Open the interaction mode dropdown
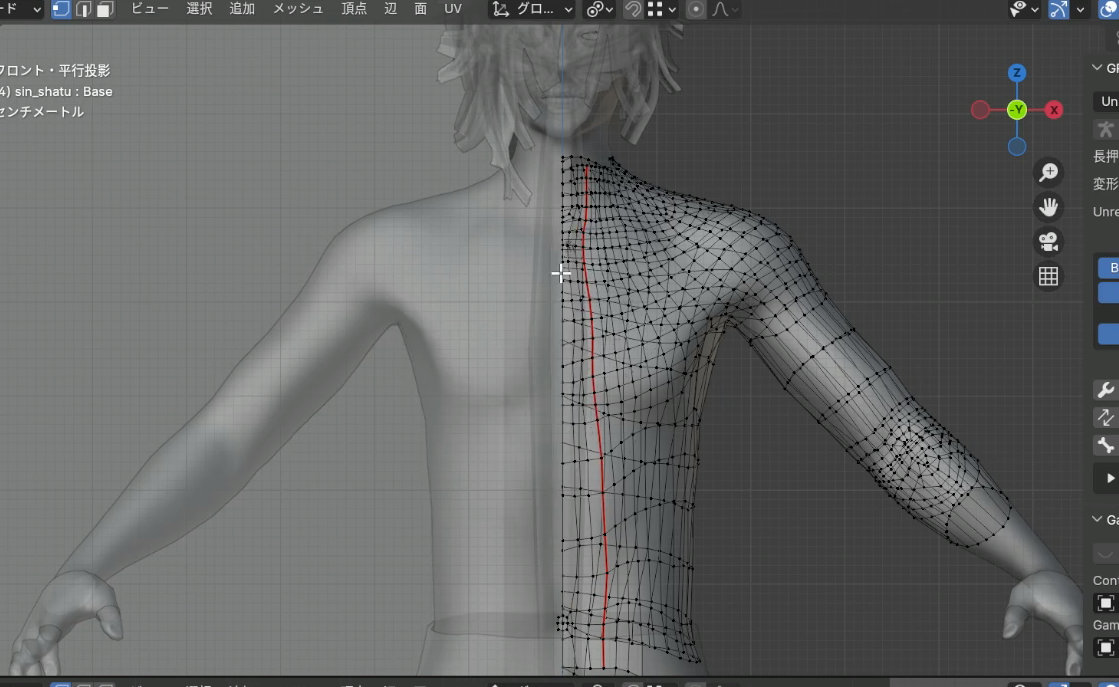Viewport: 1119px width, 687px height. [x=21, y=9]
